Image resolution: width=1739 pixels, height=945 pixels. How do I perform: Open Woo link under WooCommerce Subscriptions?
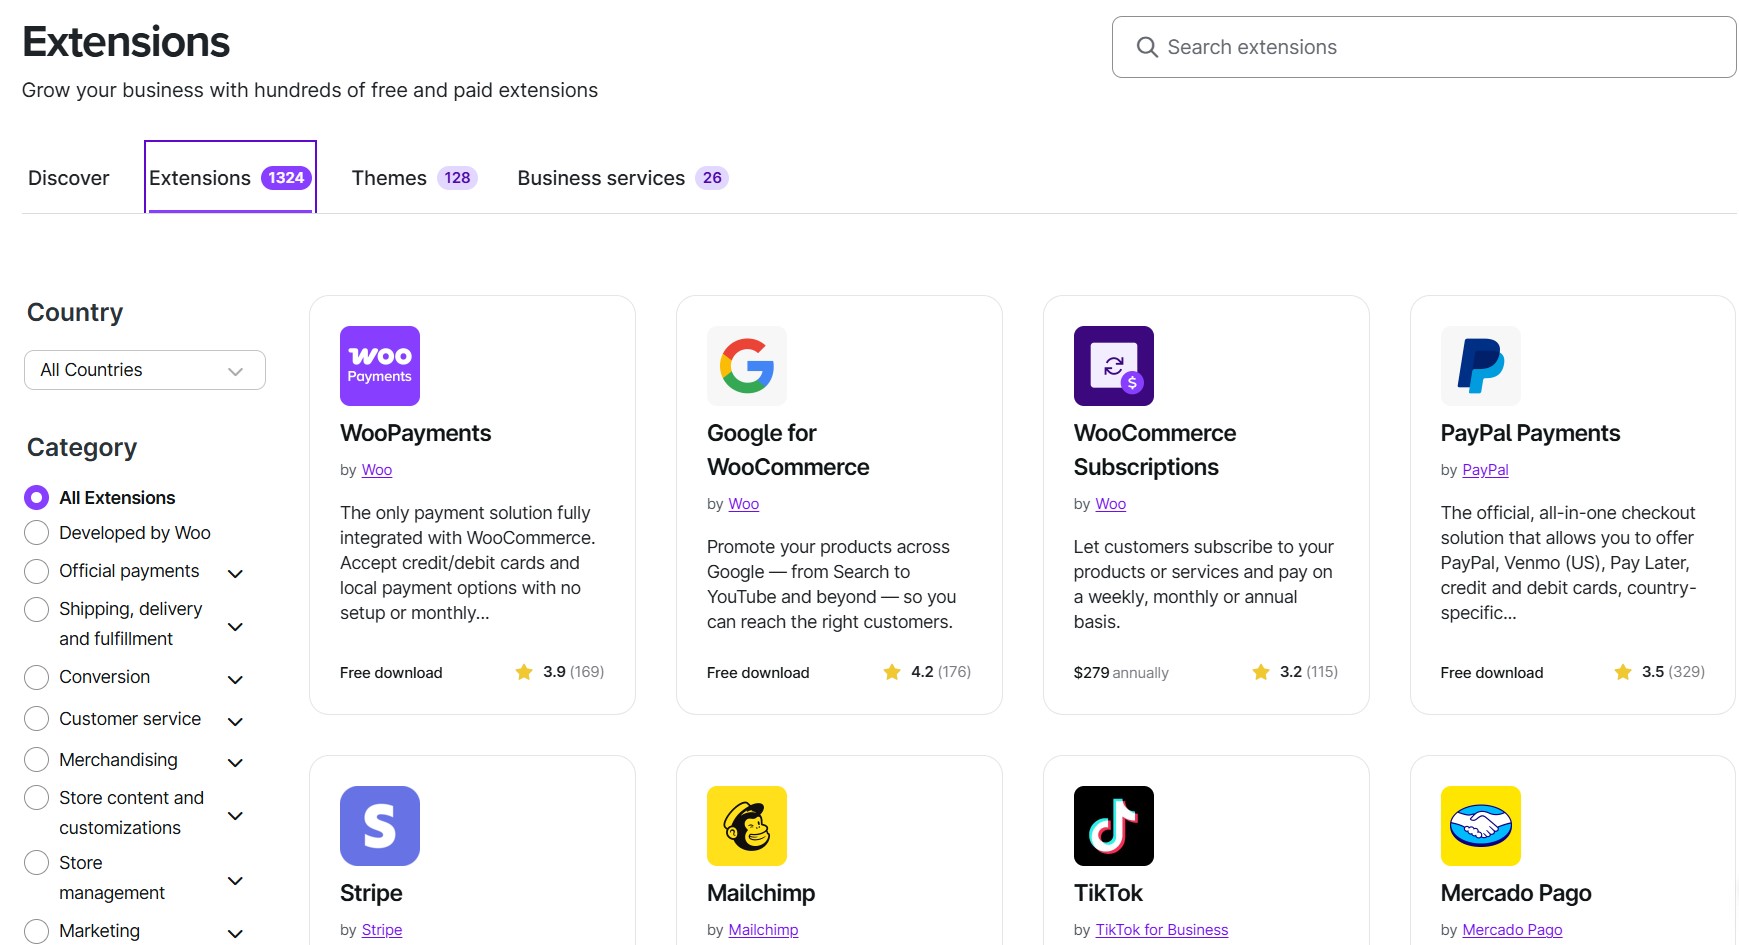click(x=1111, y=504)
